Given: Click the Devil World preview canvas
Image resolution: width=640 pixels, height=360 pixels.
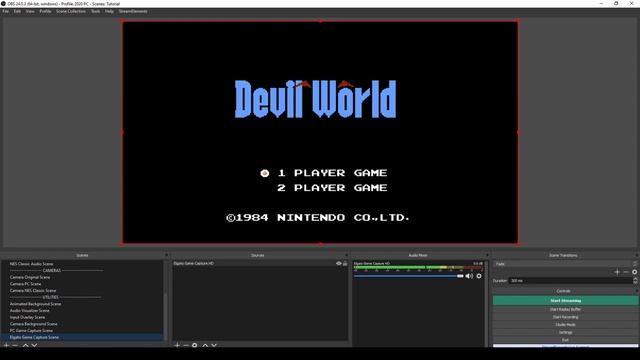Looking at the screenshot, I should tap(320, 133).
